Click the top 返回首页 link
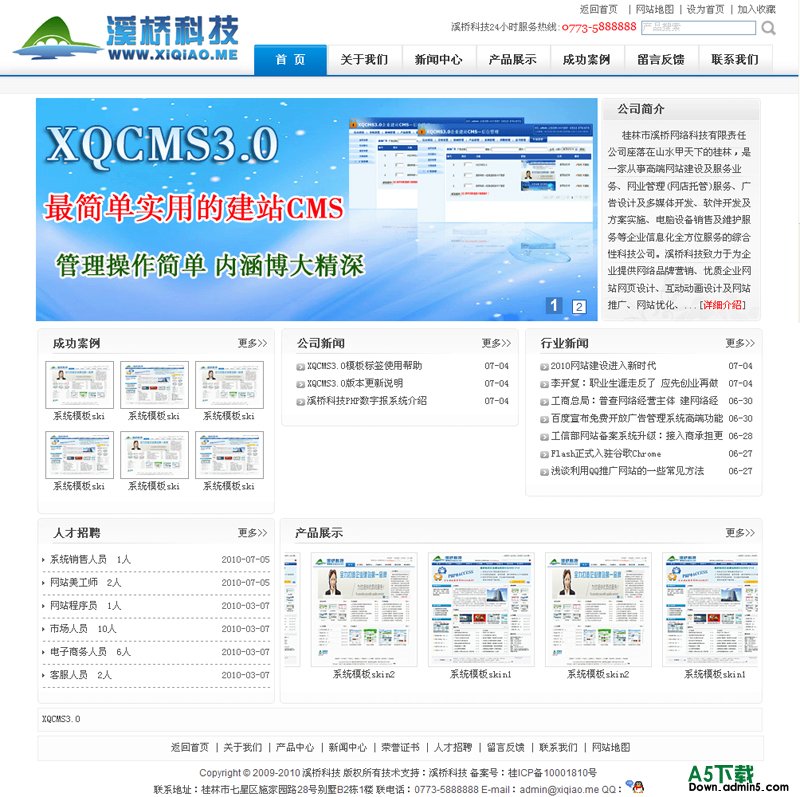800x797 pixels. click(x=598, y=9)
